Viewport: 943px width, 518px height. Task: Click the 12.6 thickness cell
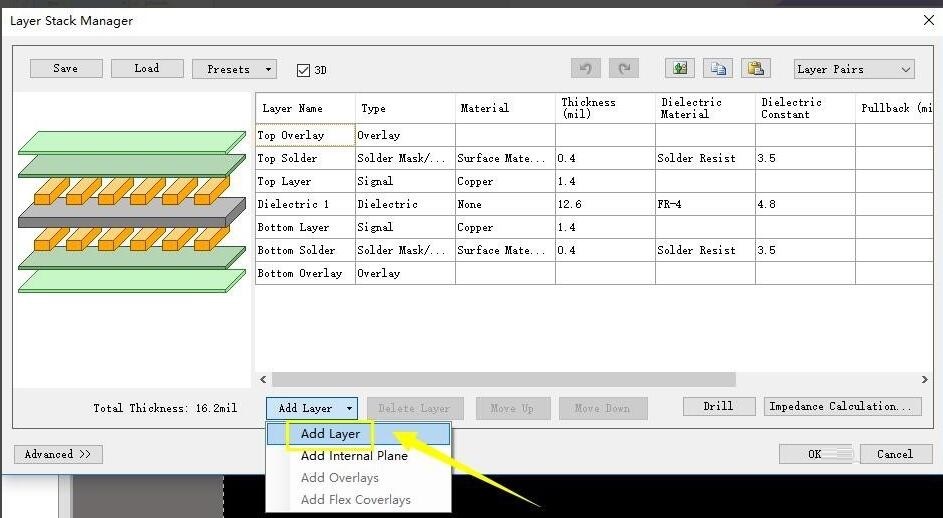coord(605,204)
